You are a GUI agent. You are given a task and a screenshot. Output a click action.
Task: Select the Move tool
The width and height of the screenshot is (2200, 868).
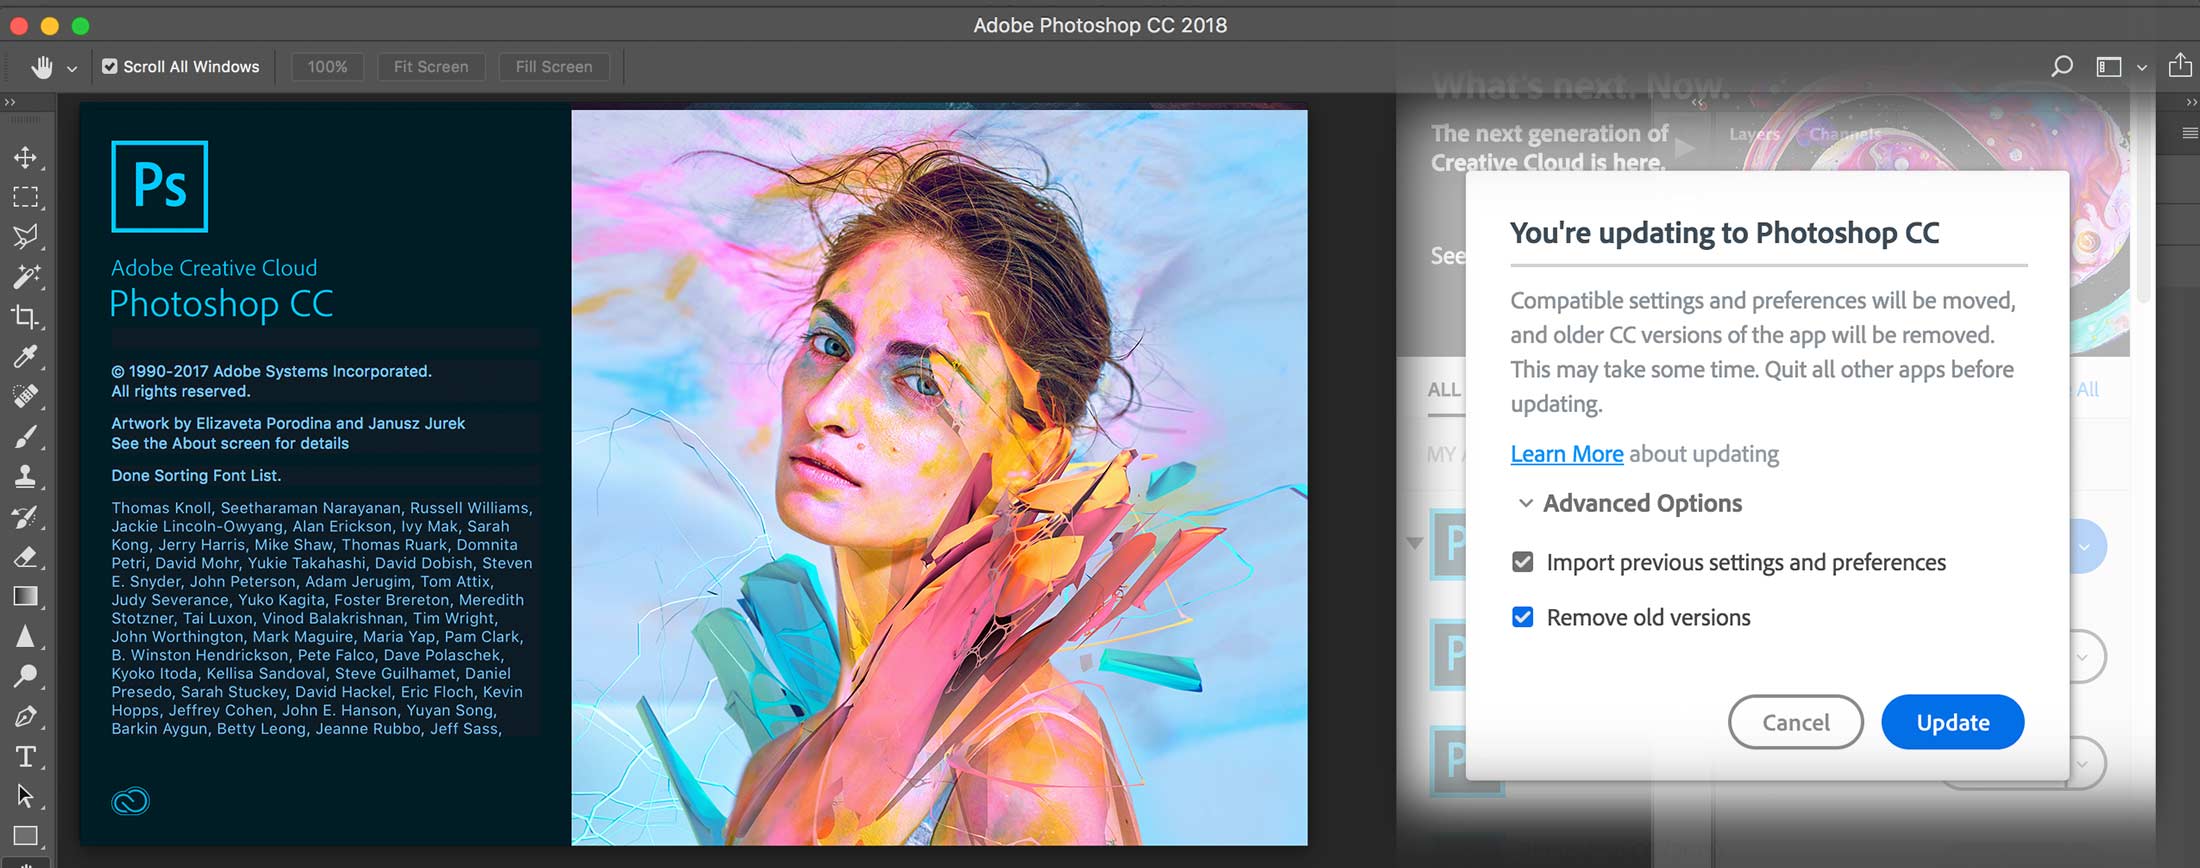pyautogui.click(x=25, y=157)
